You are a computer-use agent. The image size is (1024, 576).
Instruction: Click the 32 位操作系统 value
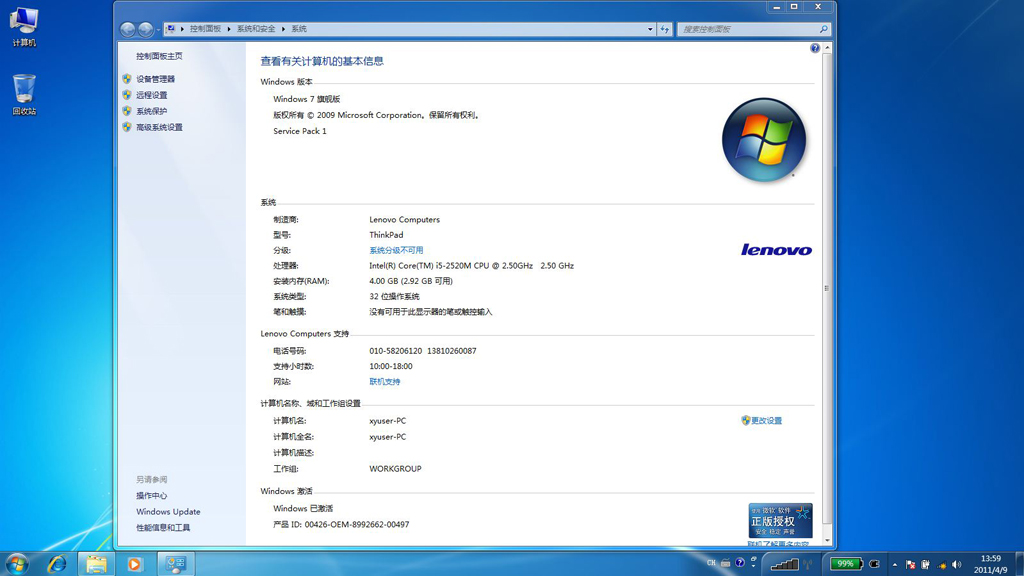(x=394, y=296)
